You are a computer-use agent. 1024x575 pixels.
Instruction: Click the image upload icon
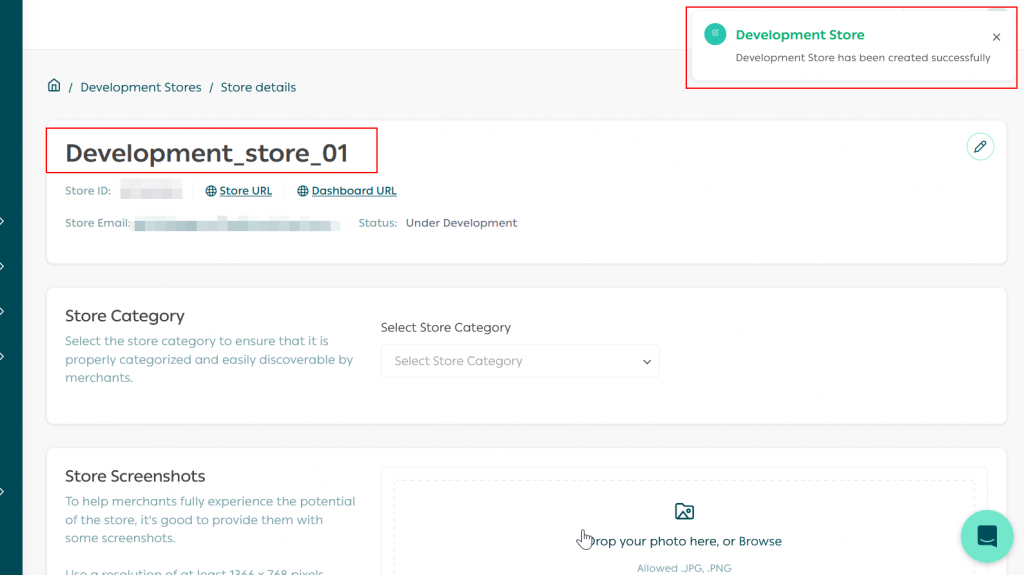(x=684, y=511)
